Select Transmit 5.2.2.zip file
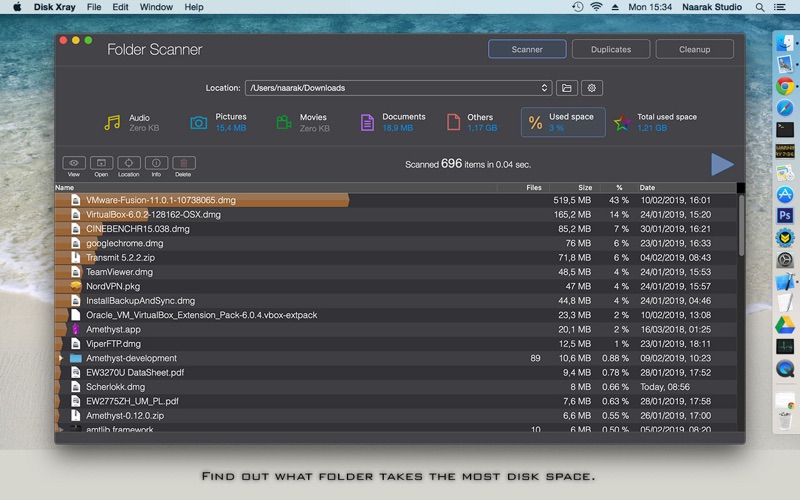Viewport: 800px width, 500px height. (x=395, y=258)
